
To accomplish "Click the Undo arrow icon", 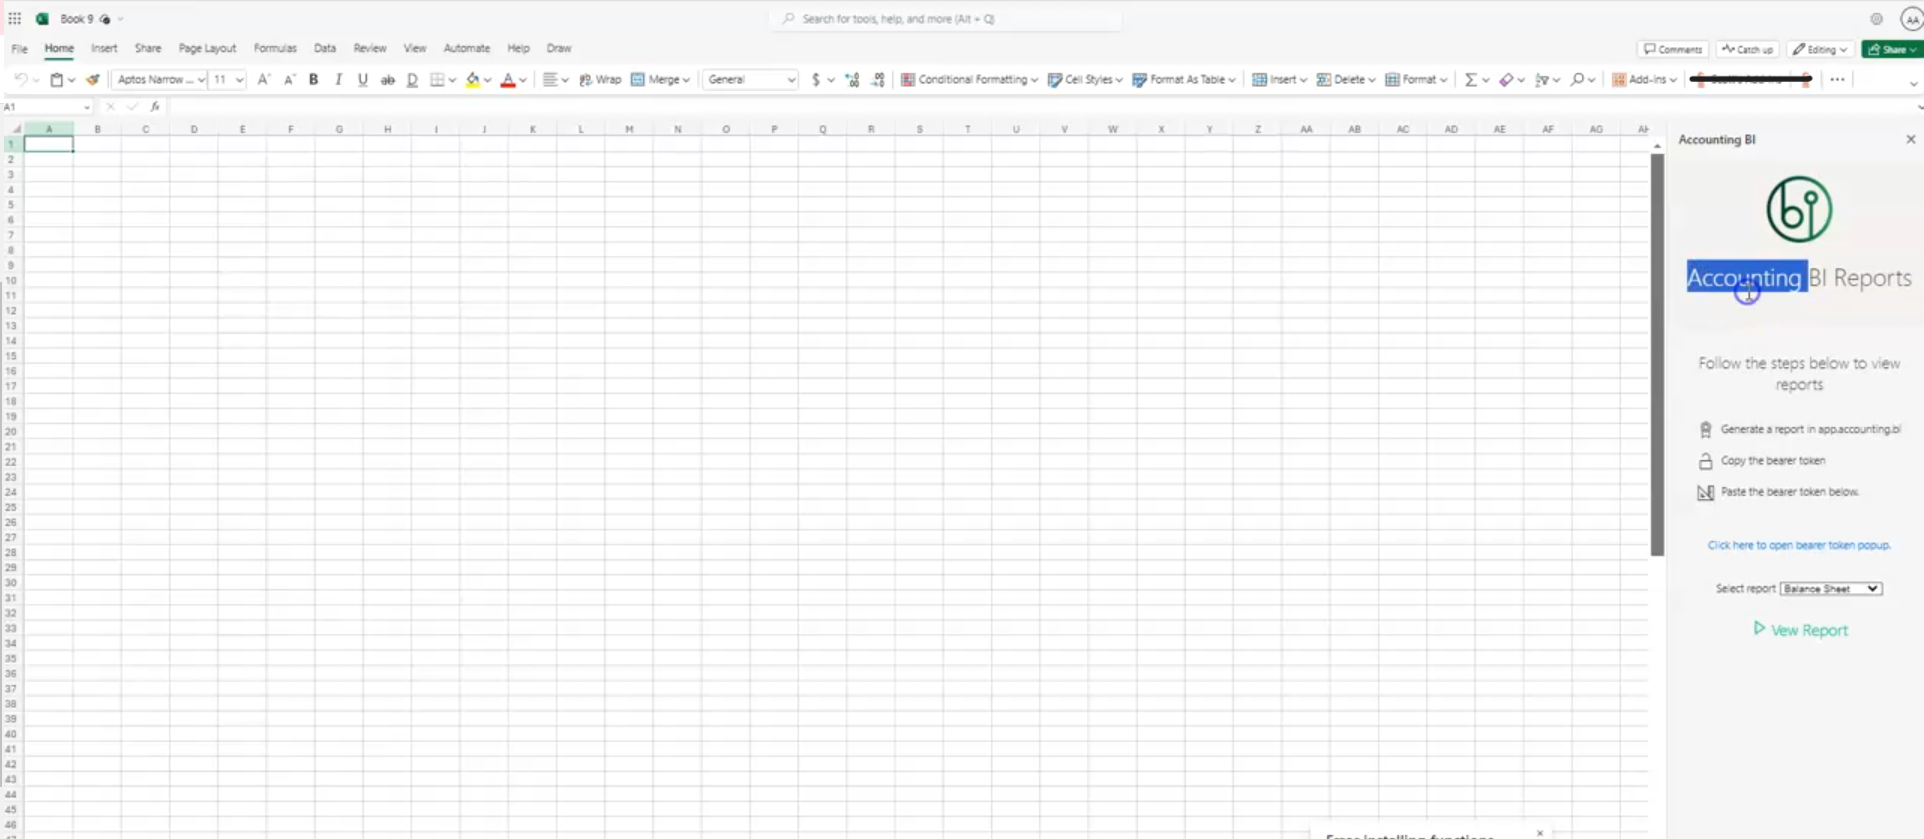I will (x=20, y=80).
